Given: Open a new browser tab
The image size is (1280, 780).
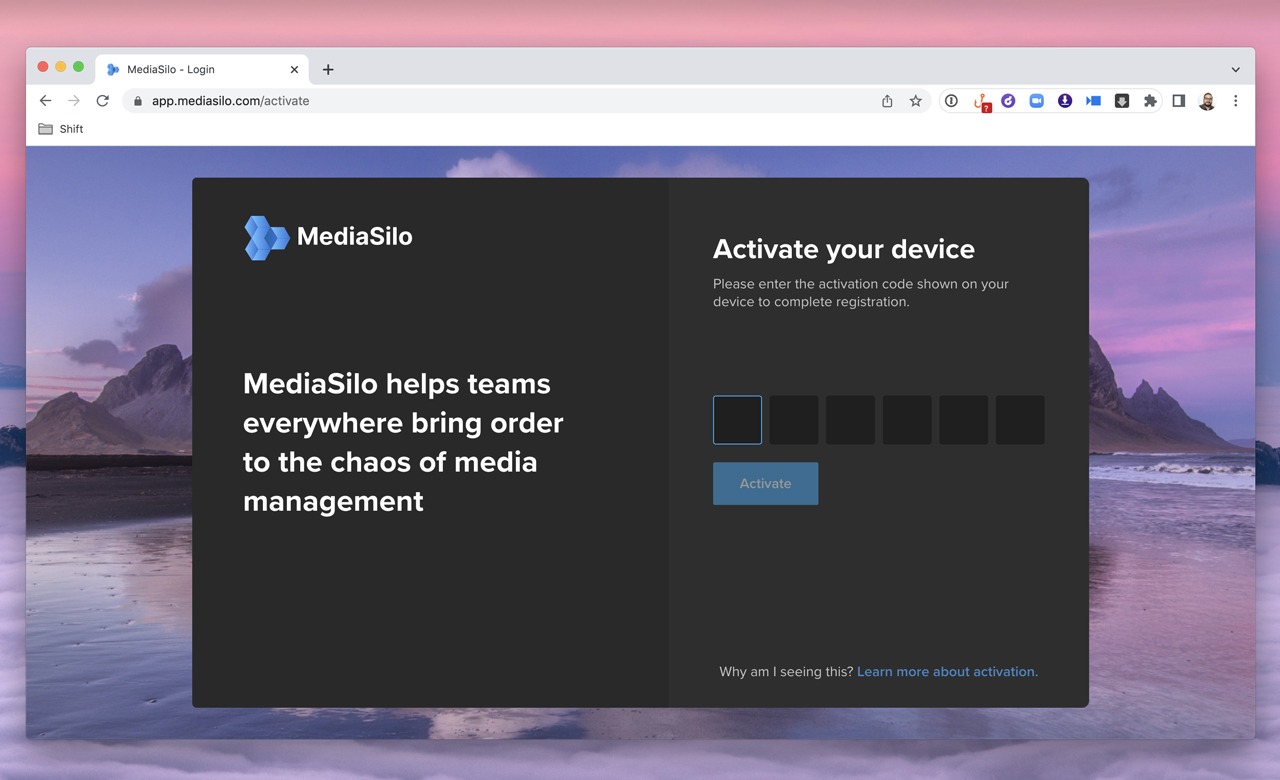Looking at the screenshot, I should pos(328,69).
